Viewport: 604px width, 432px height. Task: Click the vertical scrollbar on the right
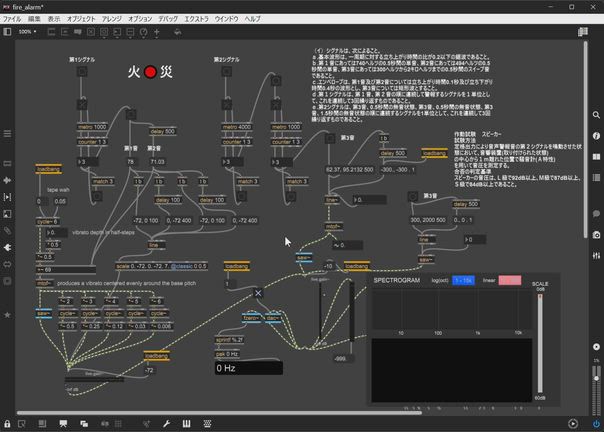coord(586,140)
